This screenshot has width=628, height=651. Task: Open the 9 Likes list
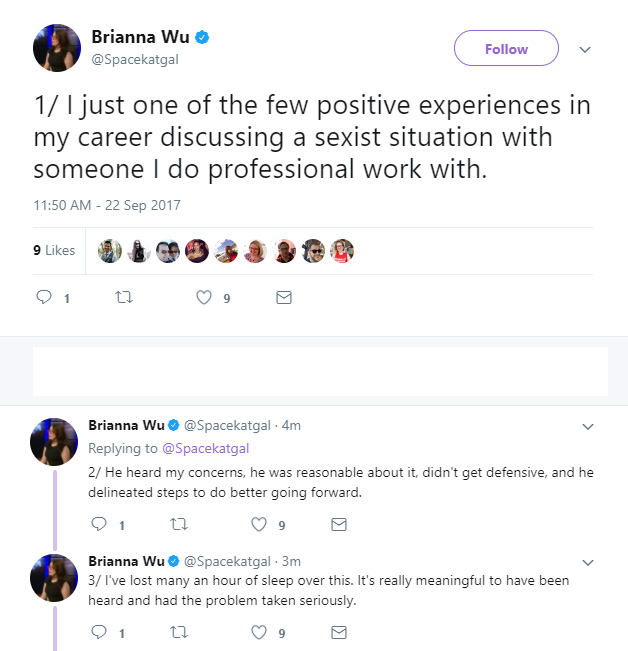[54, 250]
